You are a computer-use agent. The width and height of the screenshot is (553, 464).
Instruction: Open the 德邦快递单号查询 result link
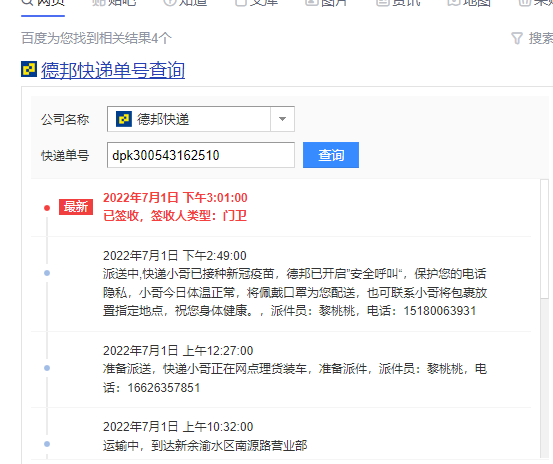click(x=113, y=70)
